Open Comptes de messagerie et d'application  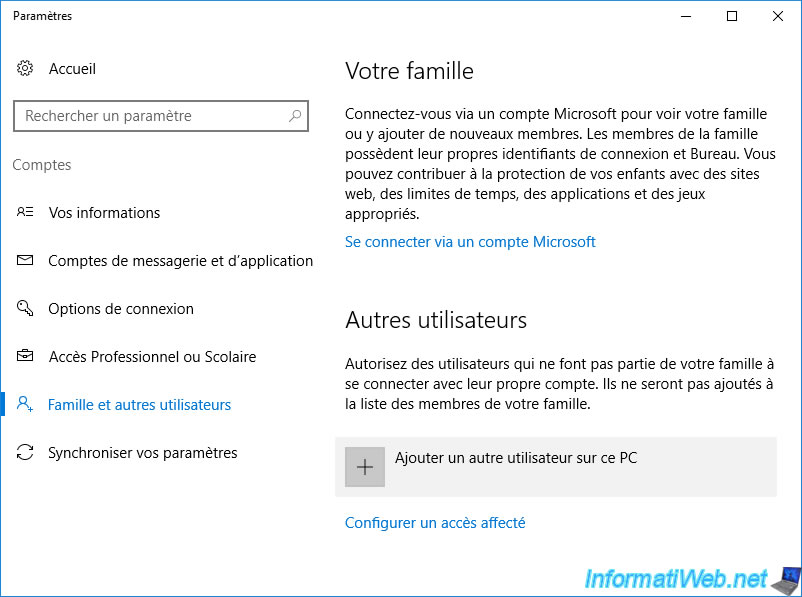tap(180, 261)
